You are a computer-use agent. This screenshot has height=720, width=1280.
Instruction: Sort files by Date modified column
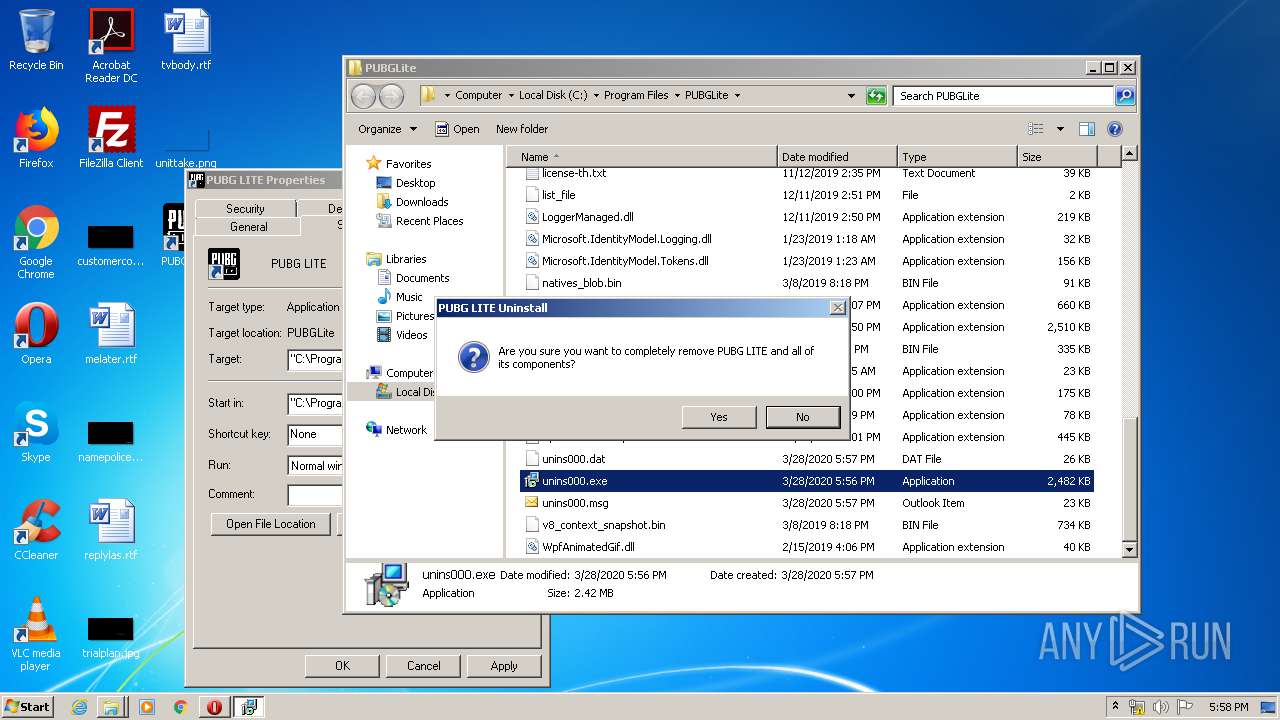(x=837, y=157)
